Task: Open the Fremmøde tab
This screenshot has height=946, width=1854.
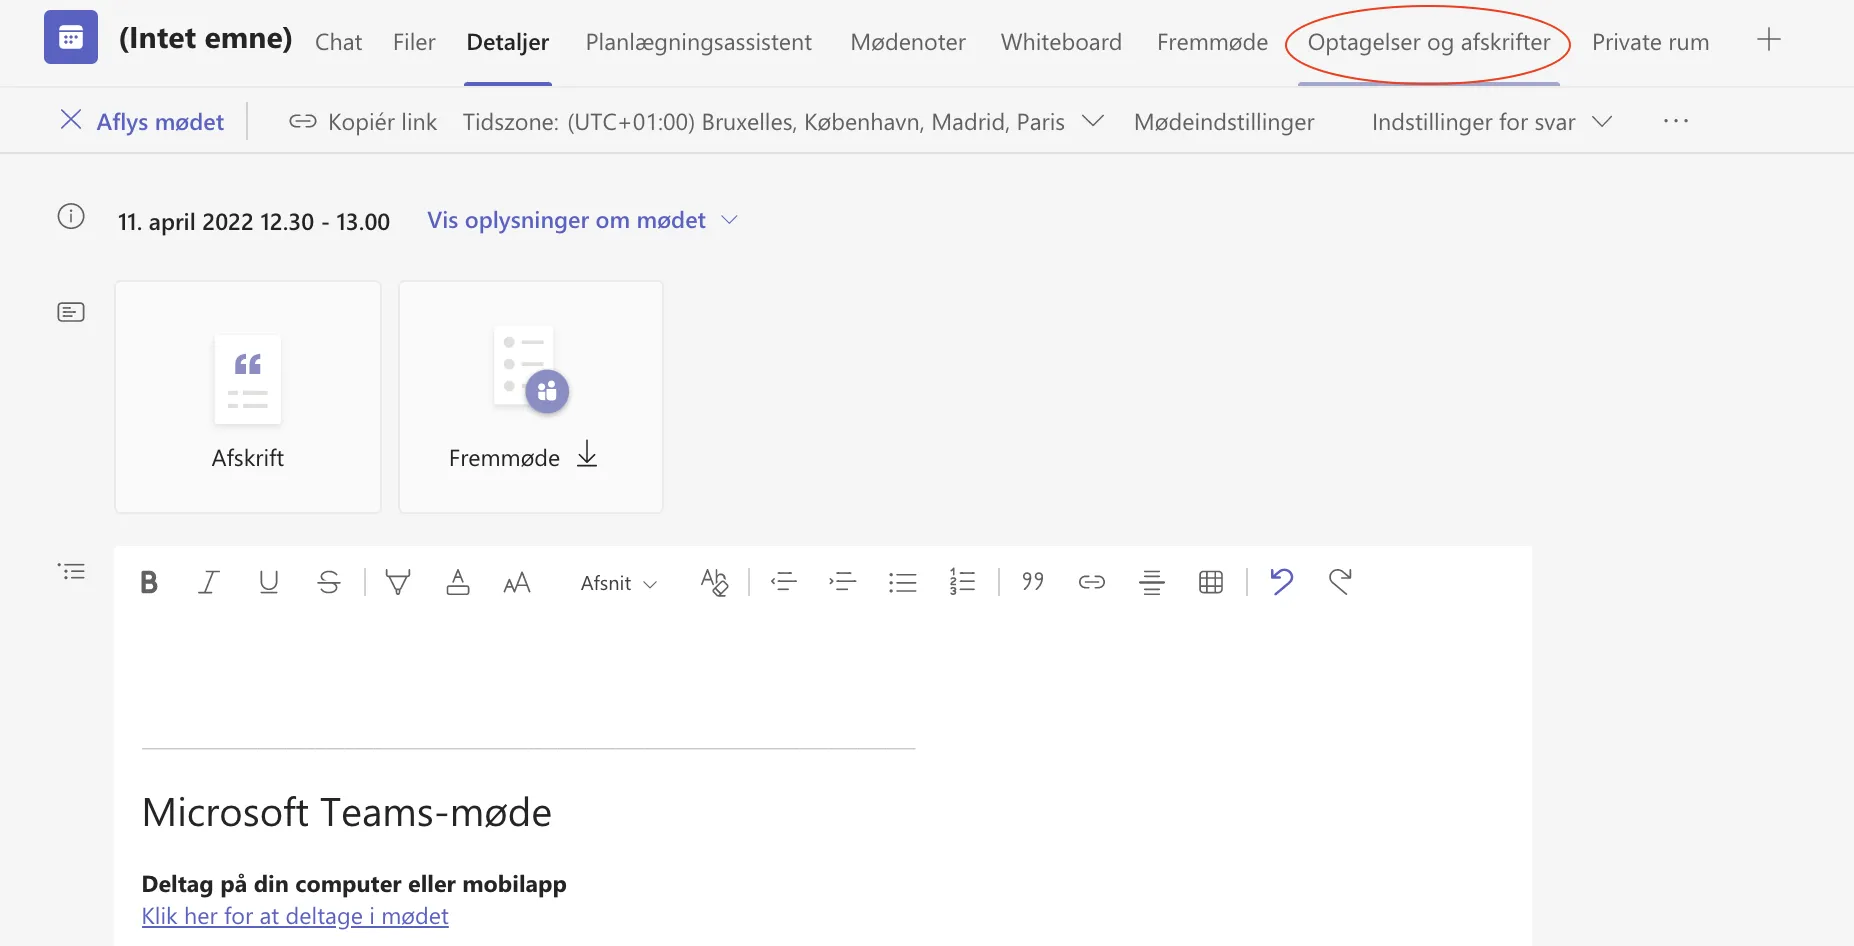Action: tap(1212, 42)
